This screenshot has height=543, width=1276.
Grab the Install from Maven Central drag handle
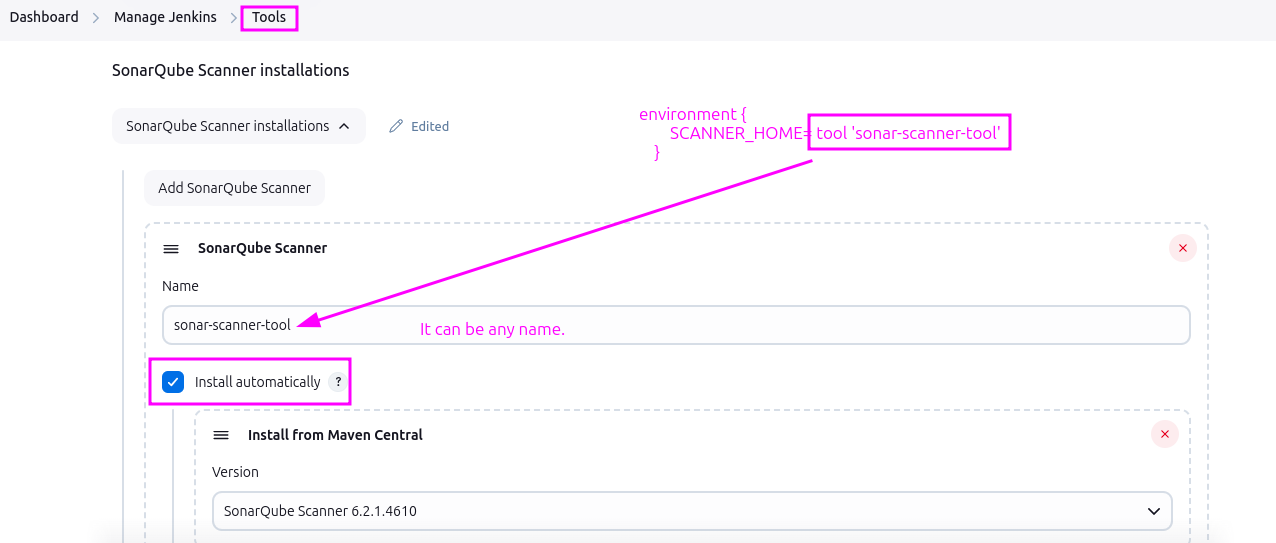(x=221, y=435)
